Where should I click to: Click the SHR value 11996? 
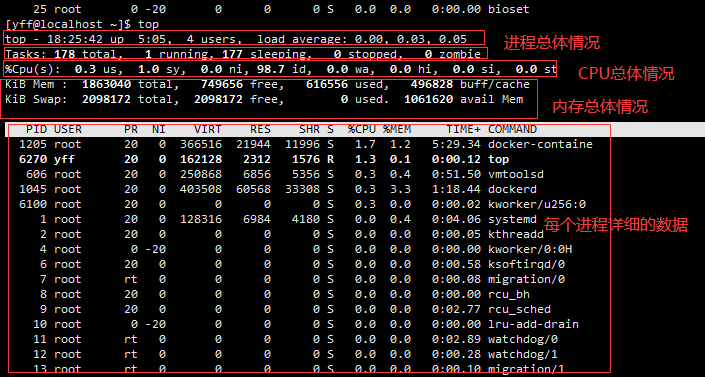[x=303, y=144]
